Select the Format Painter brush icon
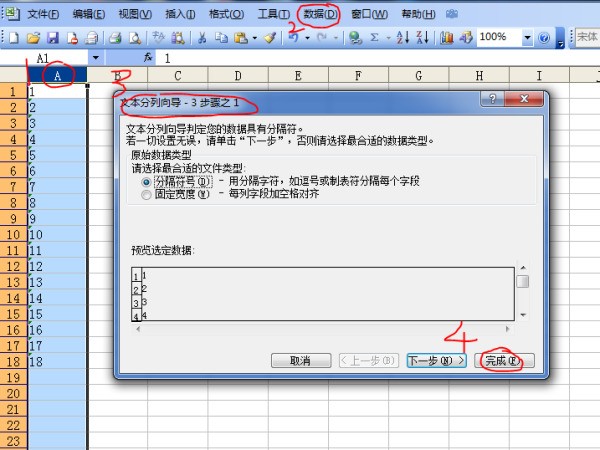 coord(270,38)
